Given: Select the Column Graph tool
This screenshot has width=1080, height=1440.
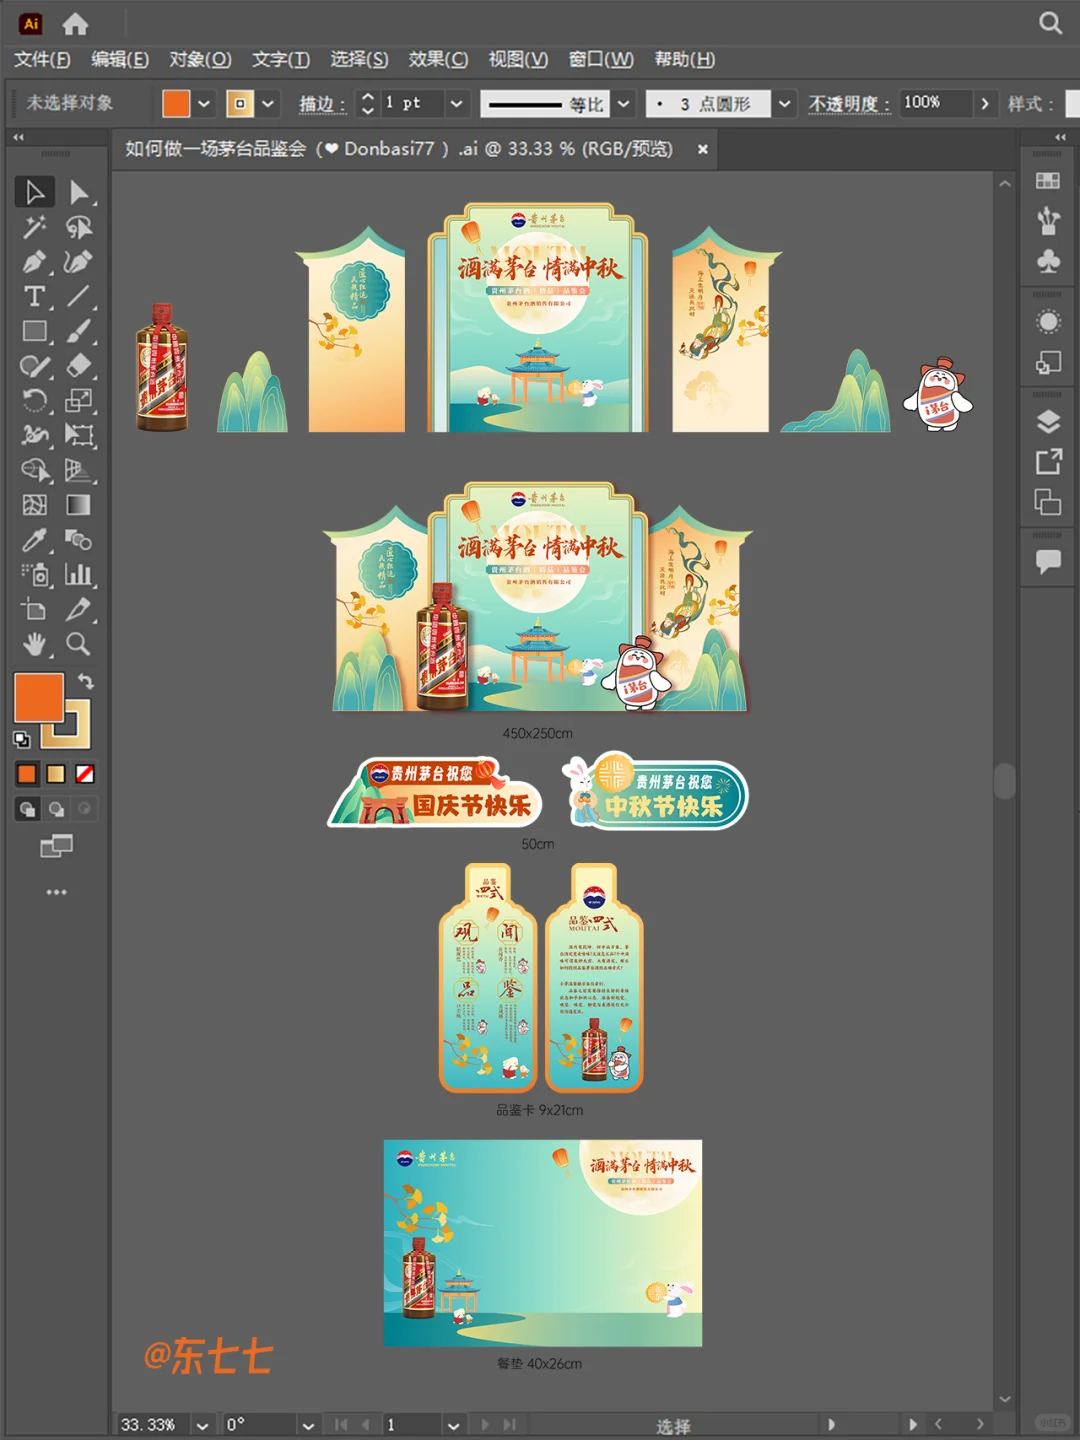Looking at the screenshot, I should (78, 574).
